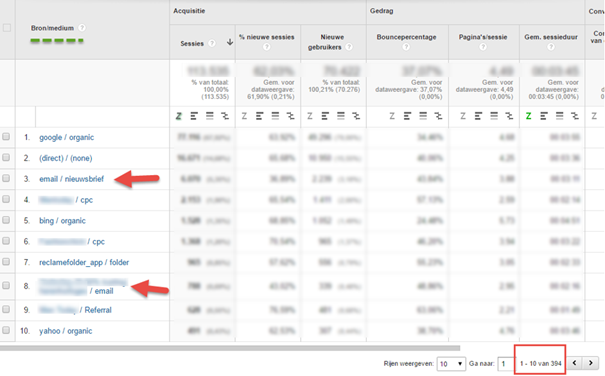Open the help icon under % nieuwe sessies
Viewport: 605px width, 376px height.
tap(267, 47)
